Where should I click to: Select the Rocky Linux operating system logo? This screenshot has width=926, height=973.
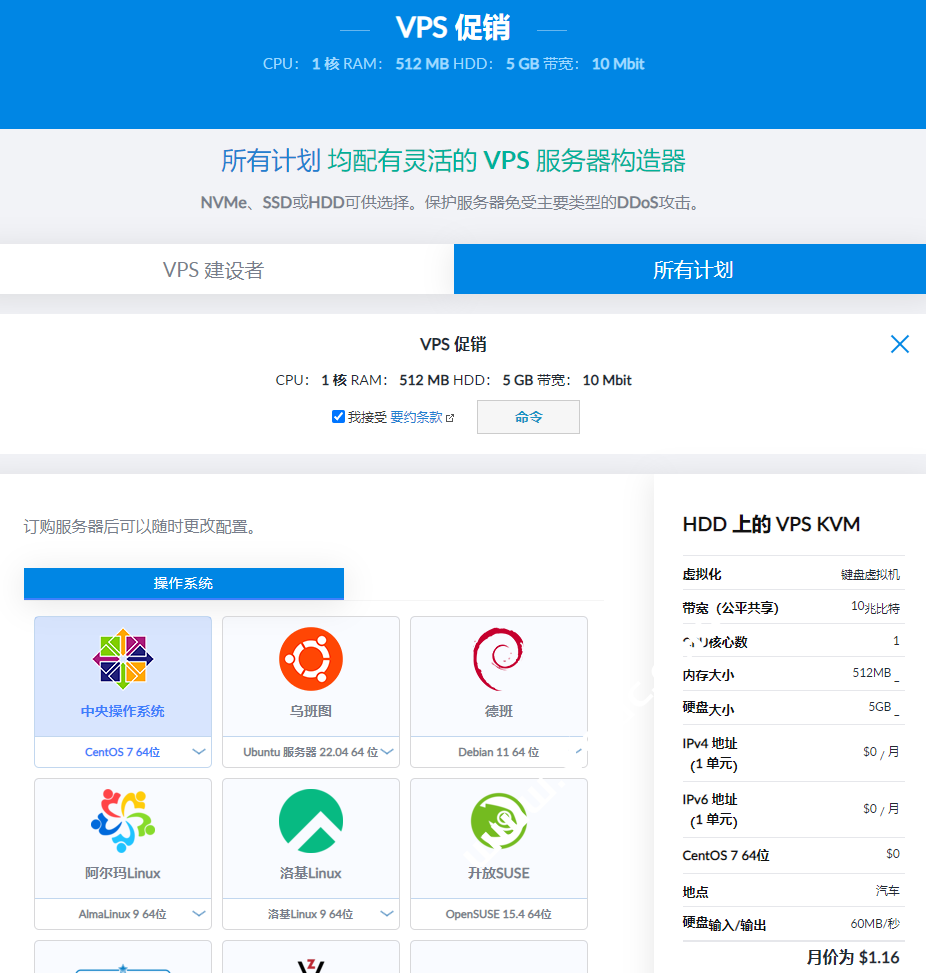point(310,820)
